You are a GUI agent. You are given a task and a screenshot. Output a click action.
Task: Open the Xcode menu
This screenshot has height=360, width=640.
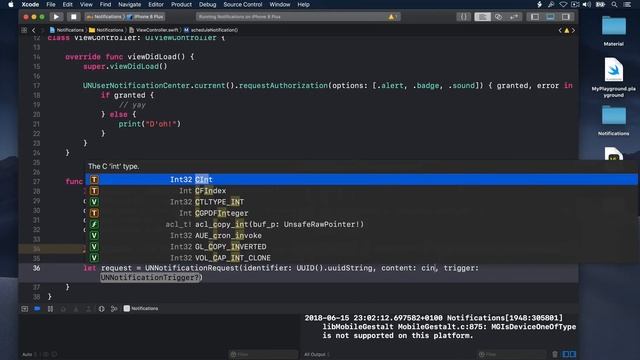coord(30,4)
